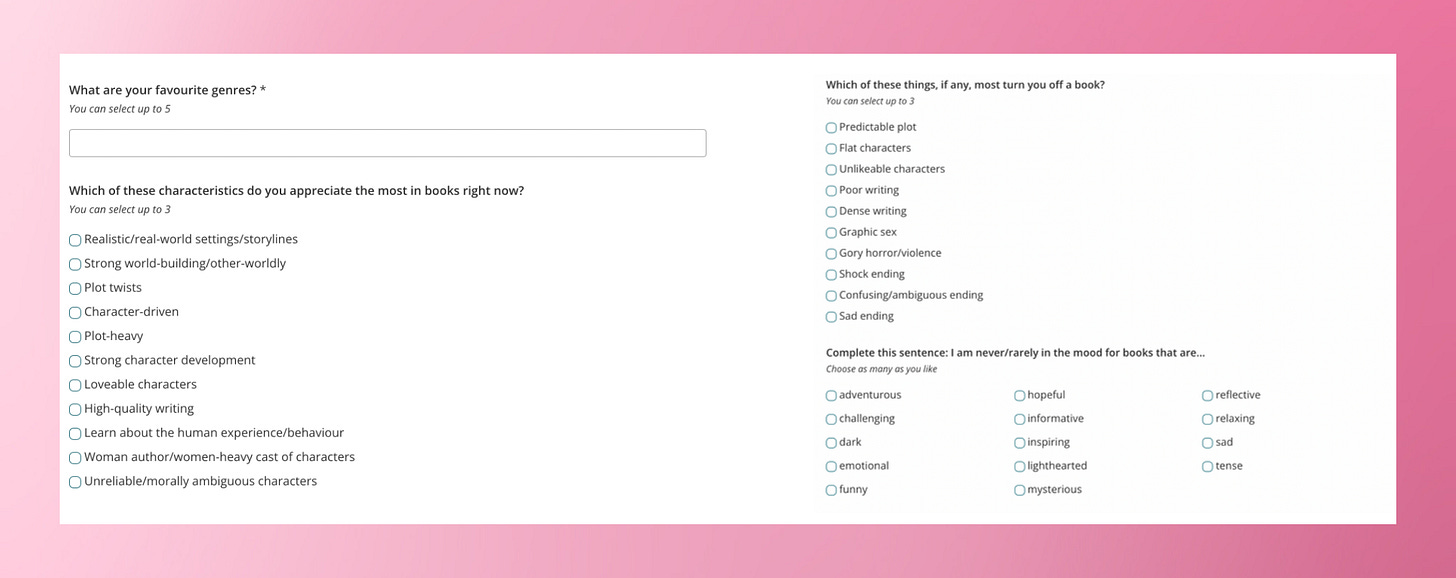
Task: Click the 'turn you off a book' question
Action: (x=965, y=85)
